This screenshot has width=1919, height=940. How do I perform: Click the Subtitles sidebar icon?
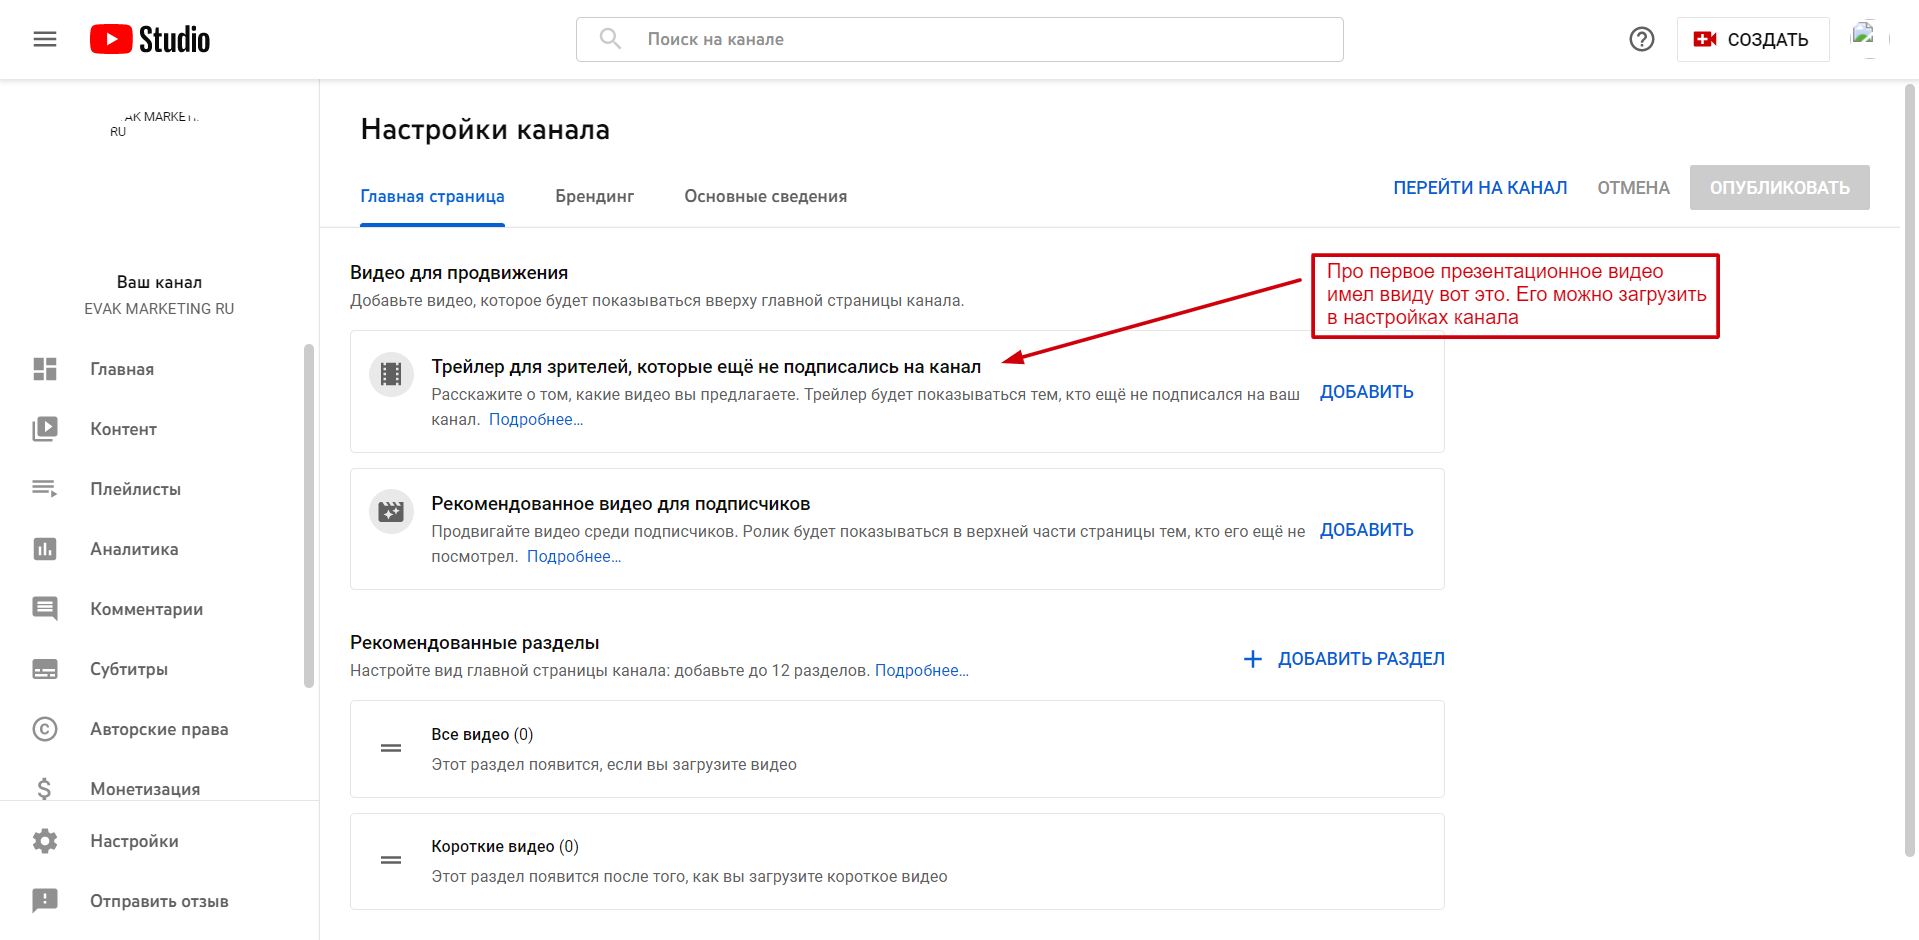pos(45,669)
